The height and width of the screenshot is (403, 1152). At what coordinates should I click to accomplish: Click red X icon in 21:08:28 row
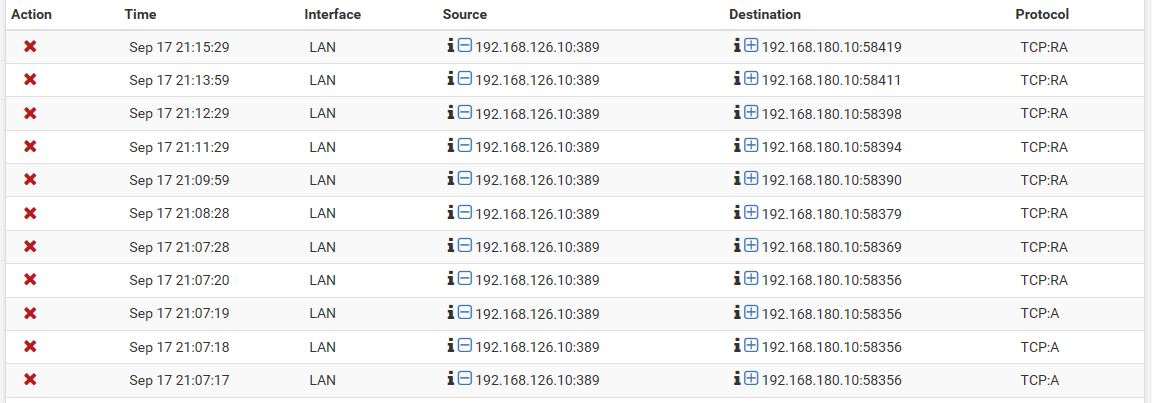[30, 213]
